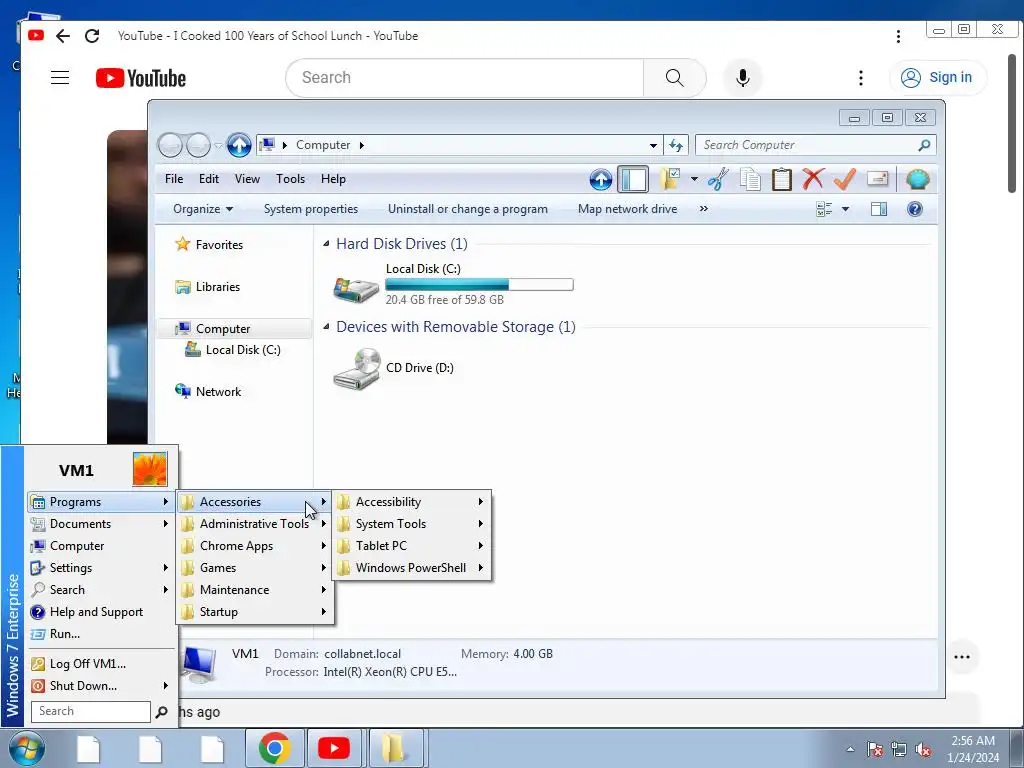Open the Maintenance submenu
1024x768 pixels.
[255, 590]
